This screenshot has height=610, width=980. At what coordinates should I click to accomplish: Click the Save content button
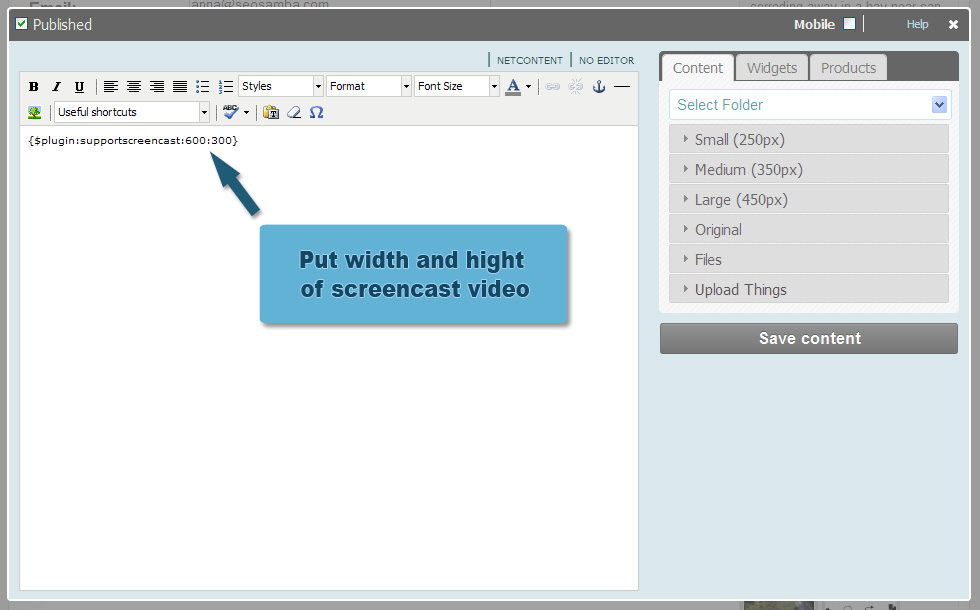click(809, 339)
